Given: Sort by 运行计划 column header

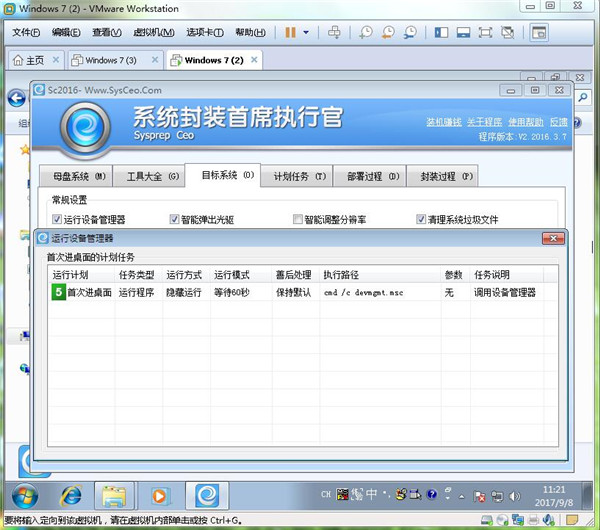Looking at the screenshot, I should (81, 275).
